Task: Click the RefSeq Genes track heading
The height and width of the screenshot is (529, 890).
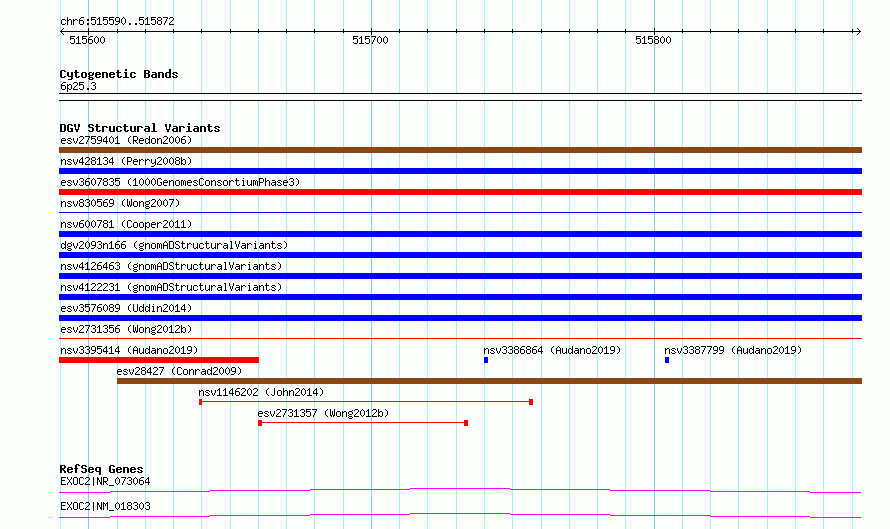Action: (x=101, y=469)
